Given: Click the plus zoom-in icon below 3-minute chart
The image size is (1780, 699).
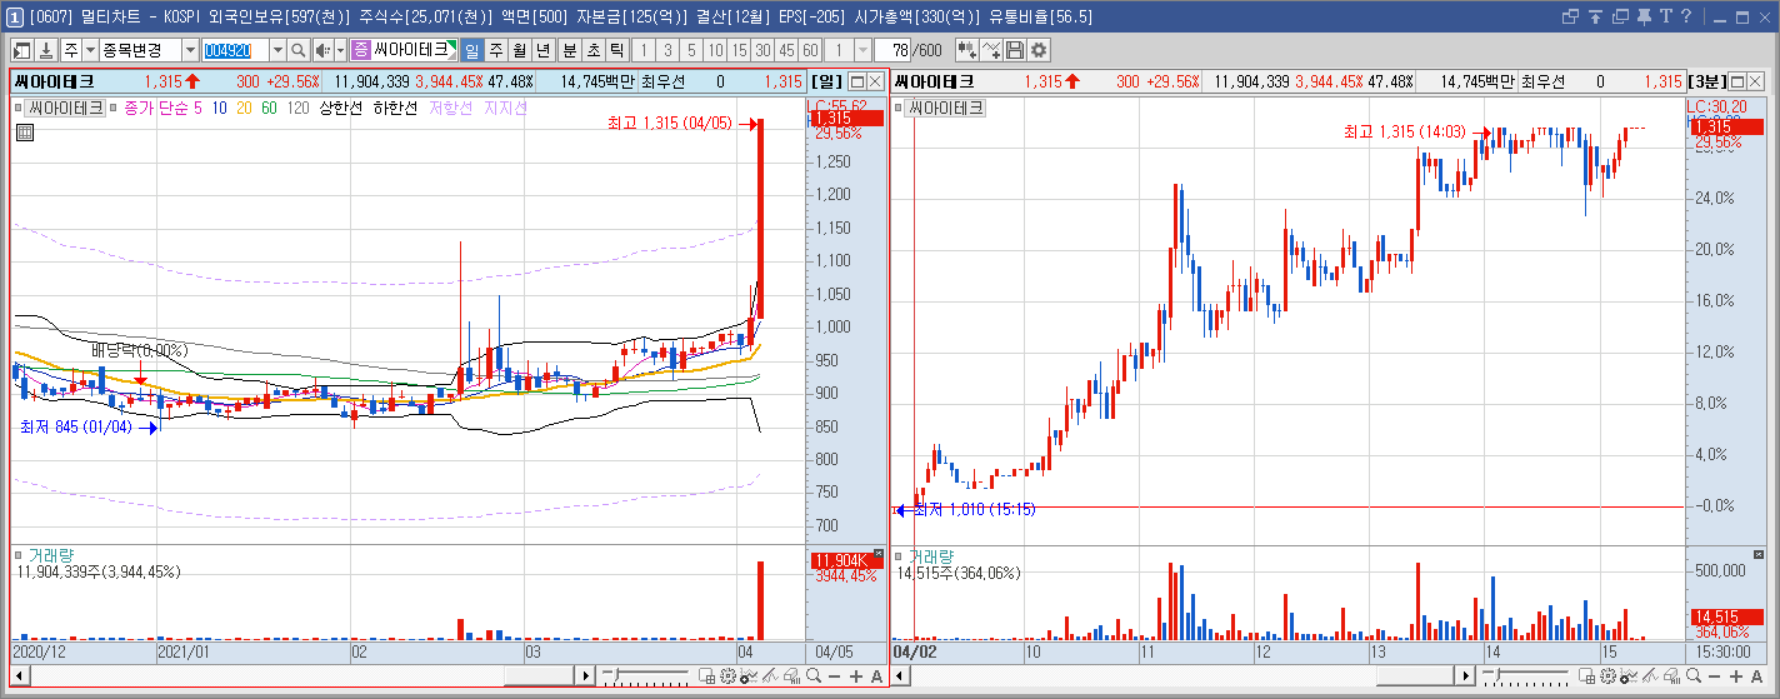Looking at the screenshot, I should coord(1736,677).
